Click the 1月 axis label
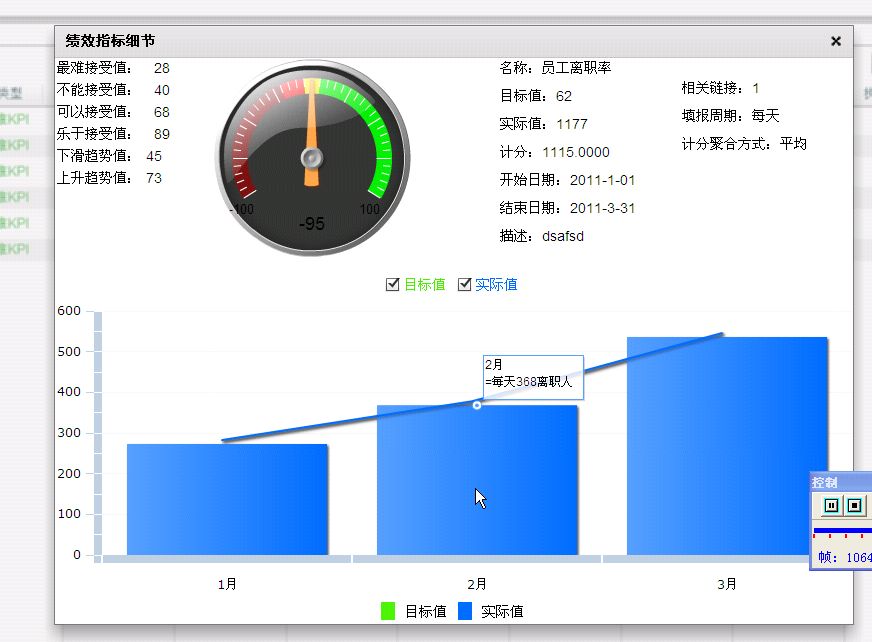The width and height of the screenshot is (872, 642). (227, 584)
